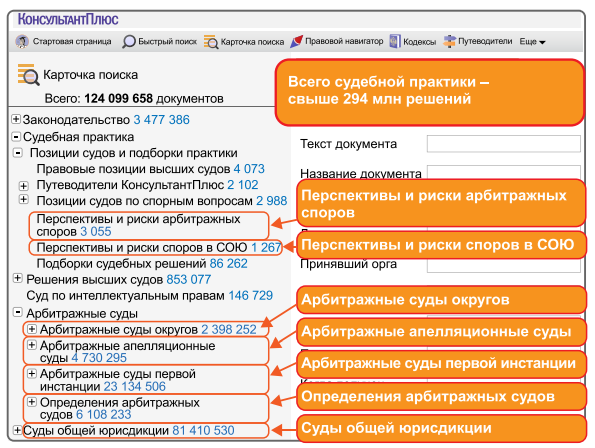This screenshot has height=448, width=595.
Task: Click the Стартовая страница toolbar icon
Action: point(22,41)
